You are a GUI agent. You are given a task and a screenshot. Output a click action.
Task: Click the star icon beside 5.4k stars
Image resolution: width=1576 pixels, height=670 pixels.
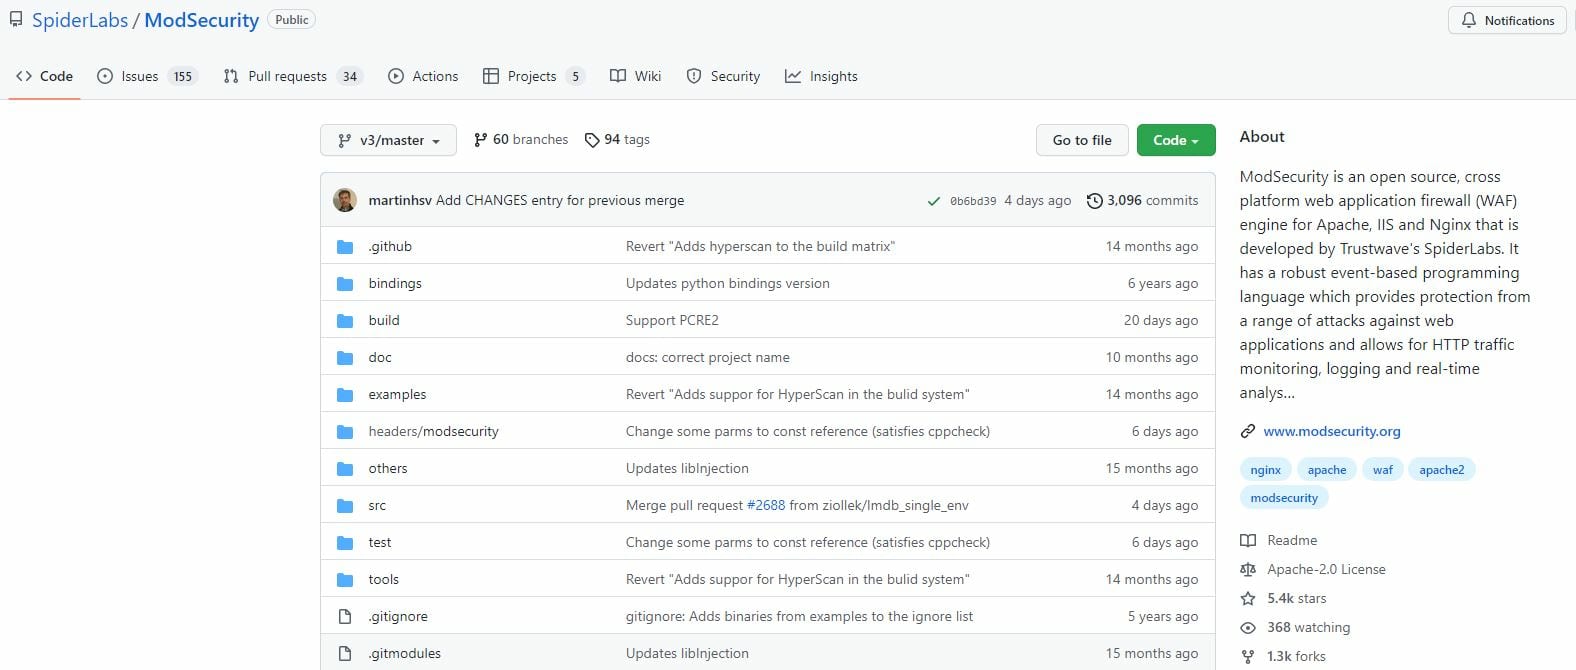(1248, 599)
